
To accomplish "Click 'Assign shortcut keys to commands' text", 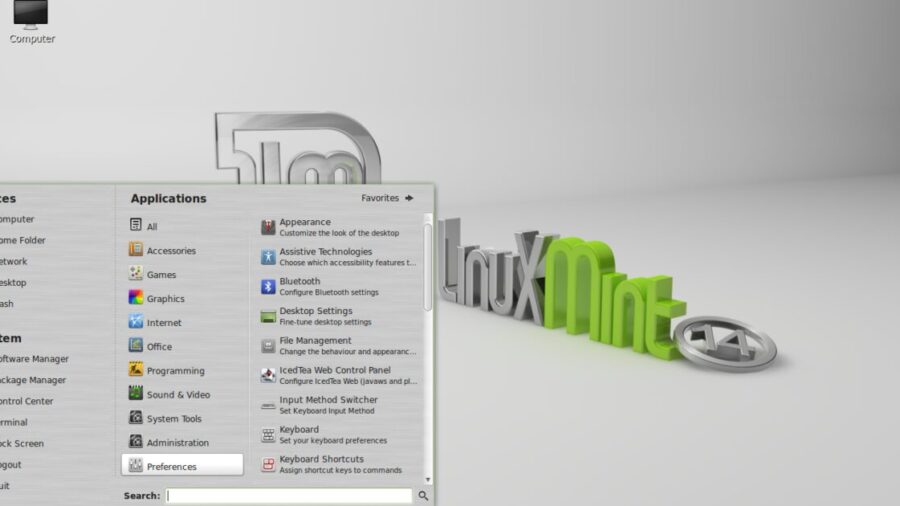I will pos(340,470).
